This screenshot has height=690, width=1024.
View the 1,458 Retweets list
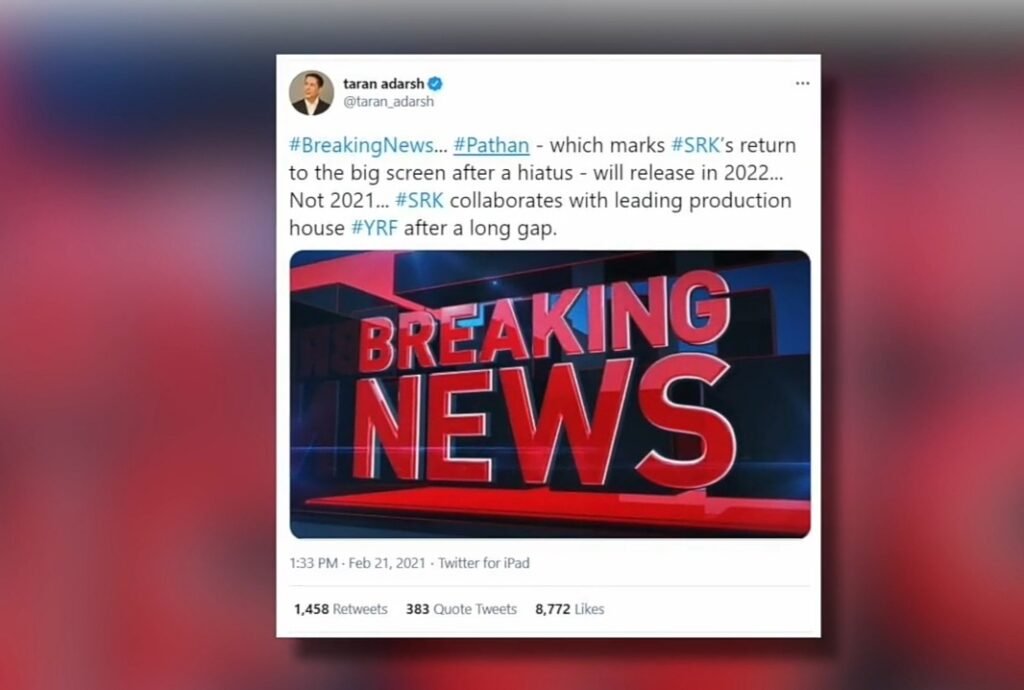340,609
